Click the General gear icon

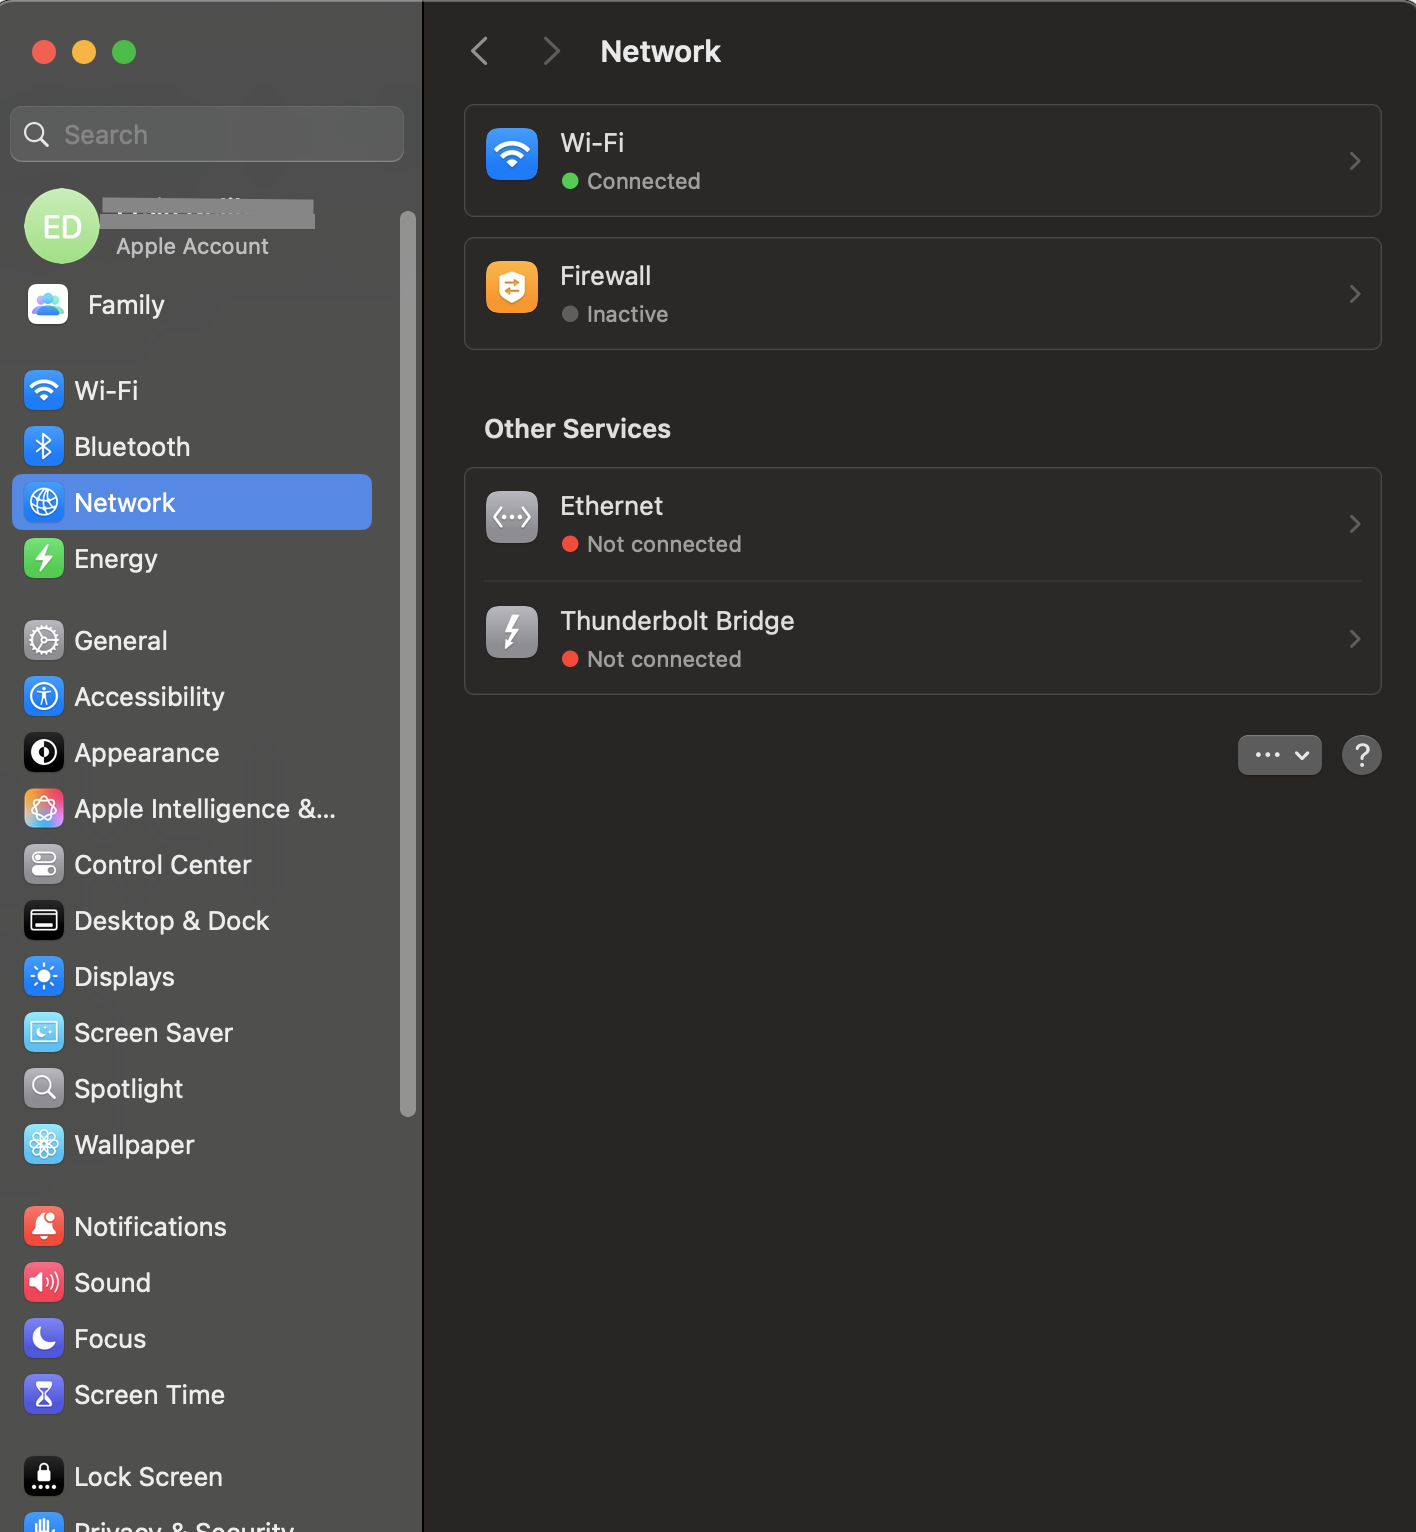[44, 640]
